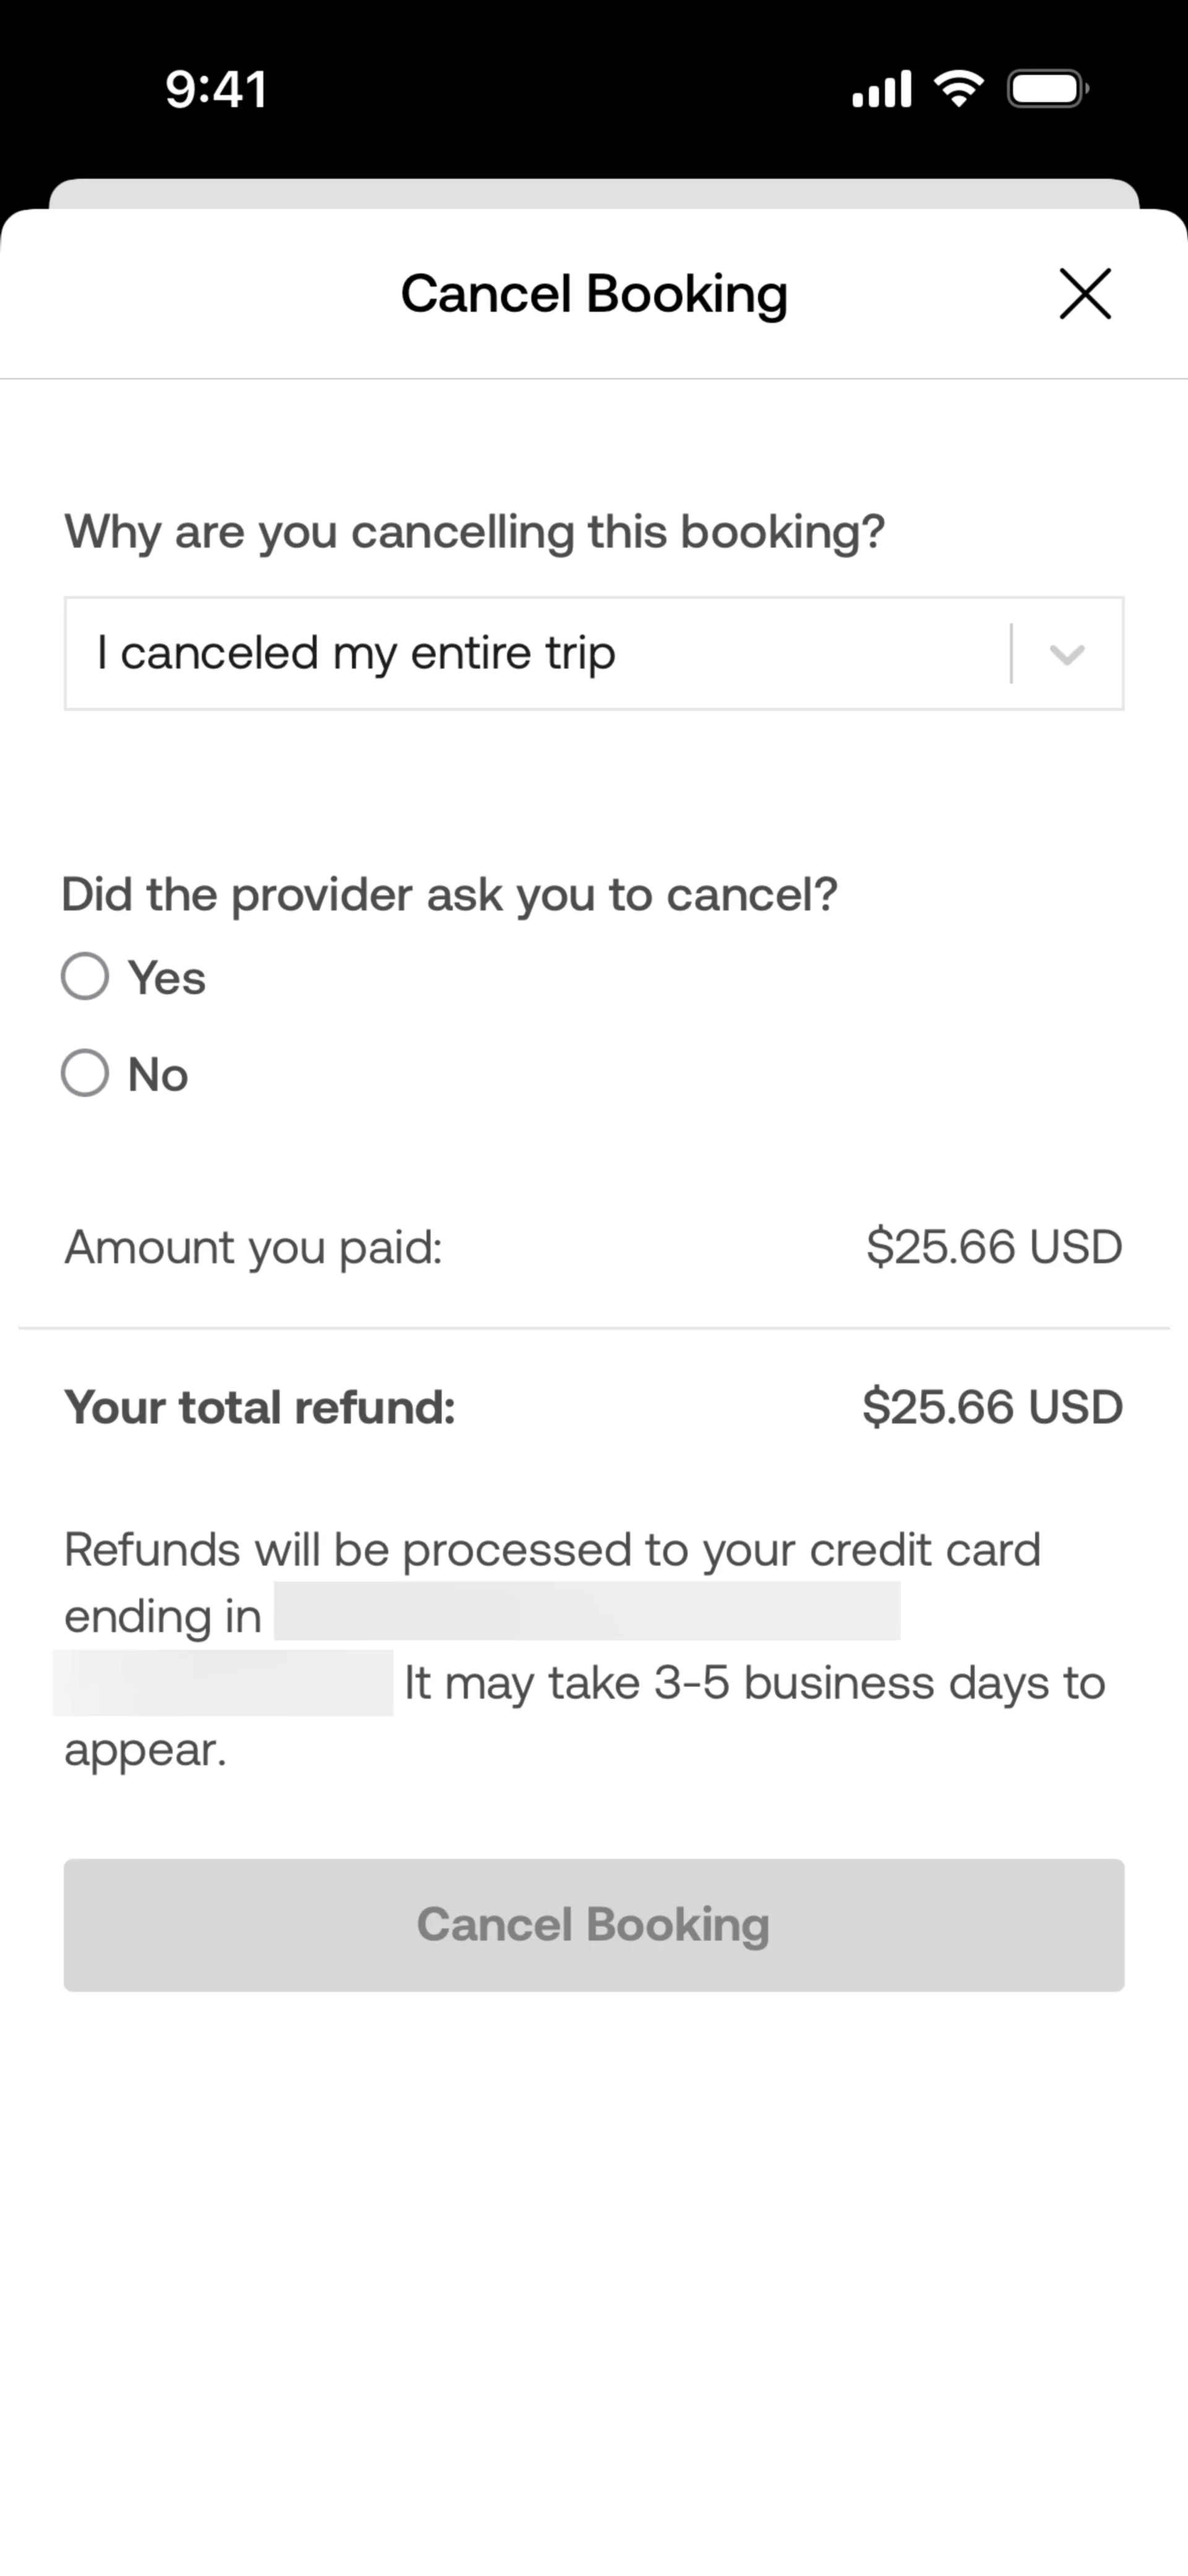
Task: Tap the redacted credit card number area
Action: pyautogui.click(x=587, y=1611)
